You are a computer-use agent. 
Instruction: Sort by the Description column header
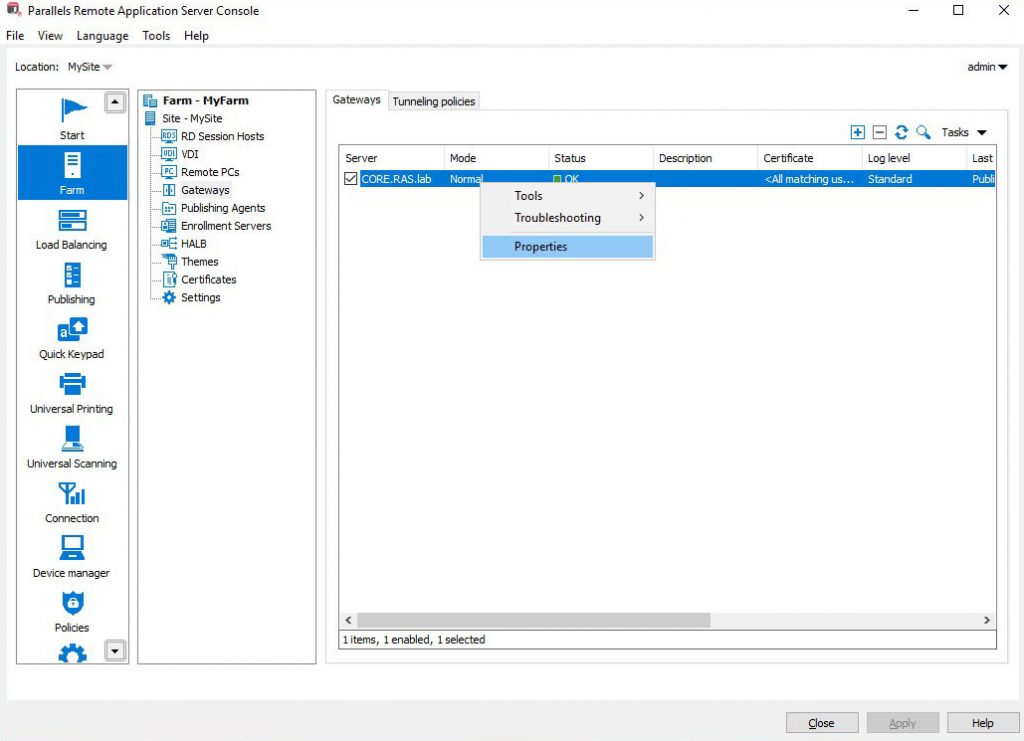[x=705, y=158]
